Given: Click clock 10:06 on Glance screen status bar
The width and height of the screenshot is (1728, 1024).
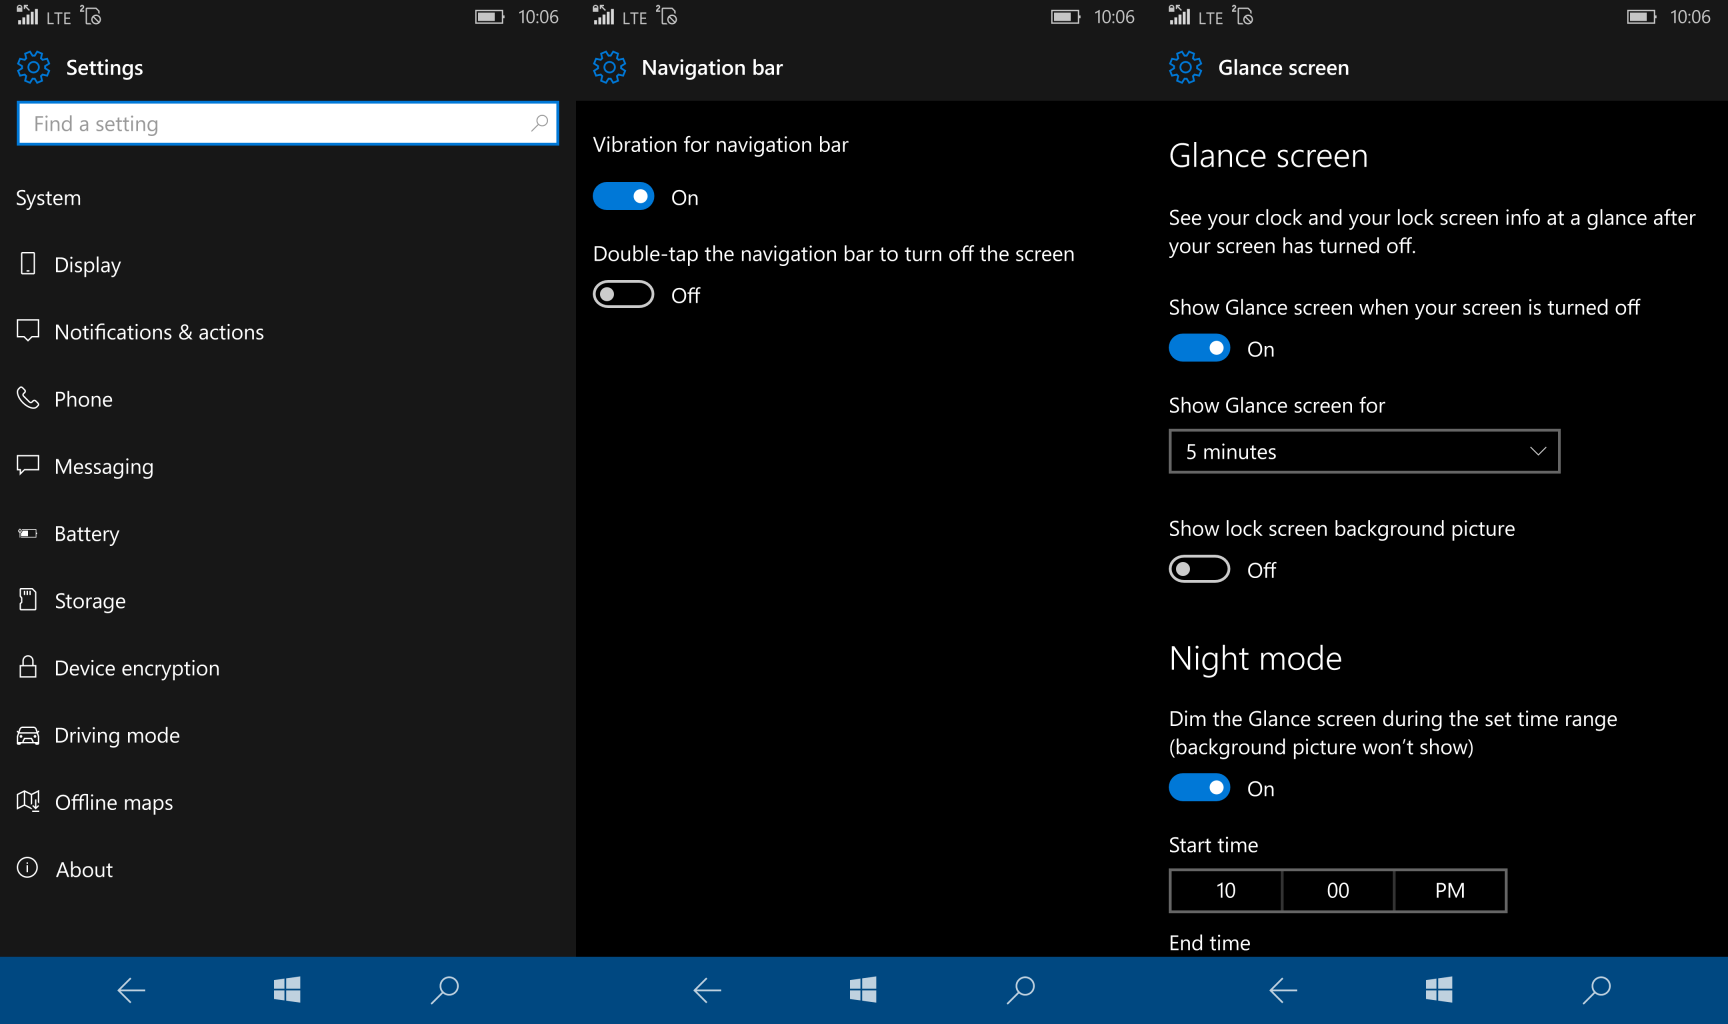Looking at the screenshot, I should pyautogui.click(x=1690, y=17).
